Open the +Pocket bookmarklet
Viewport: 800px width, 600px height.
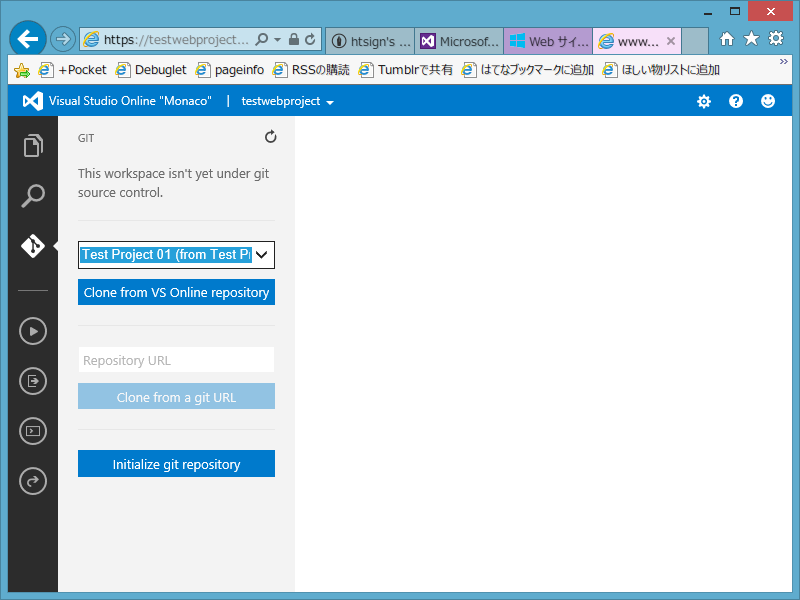click(x=73, y=70)
